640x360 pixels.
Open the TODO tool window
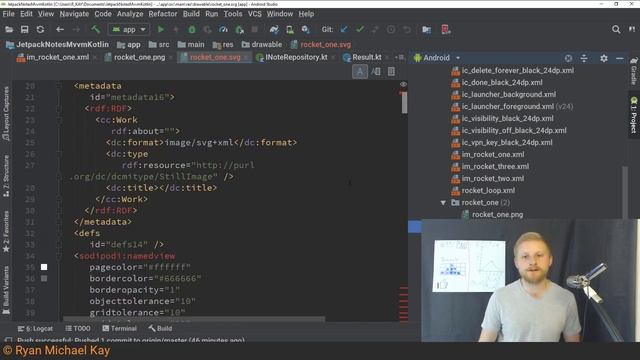click(78, 329)
